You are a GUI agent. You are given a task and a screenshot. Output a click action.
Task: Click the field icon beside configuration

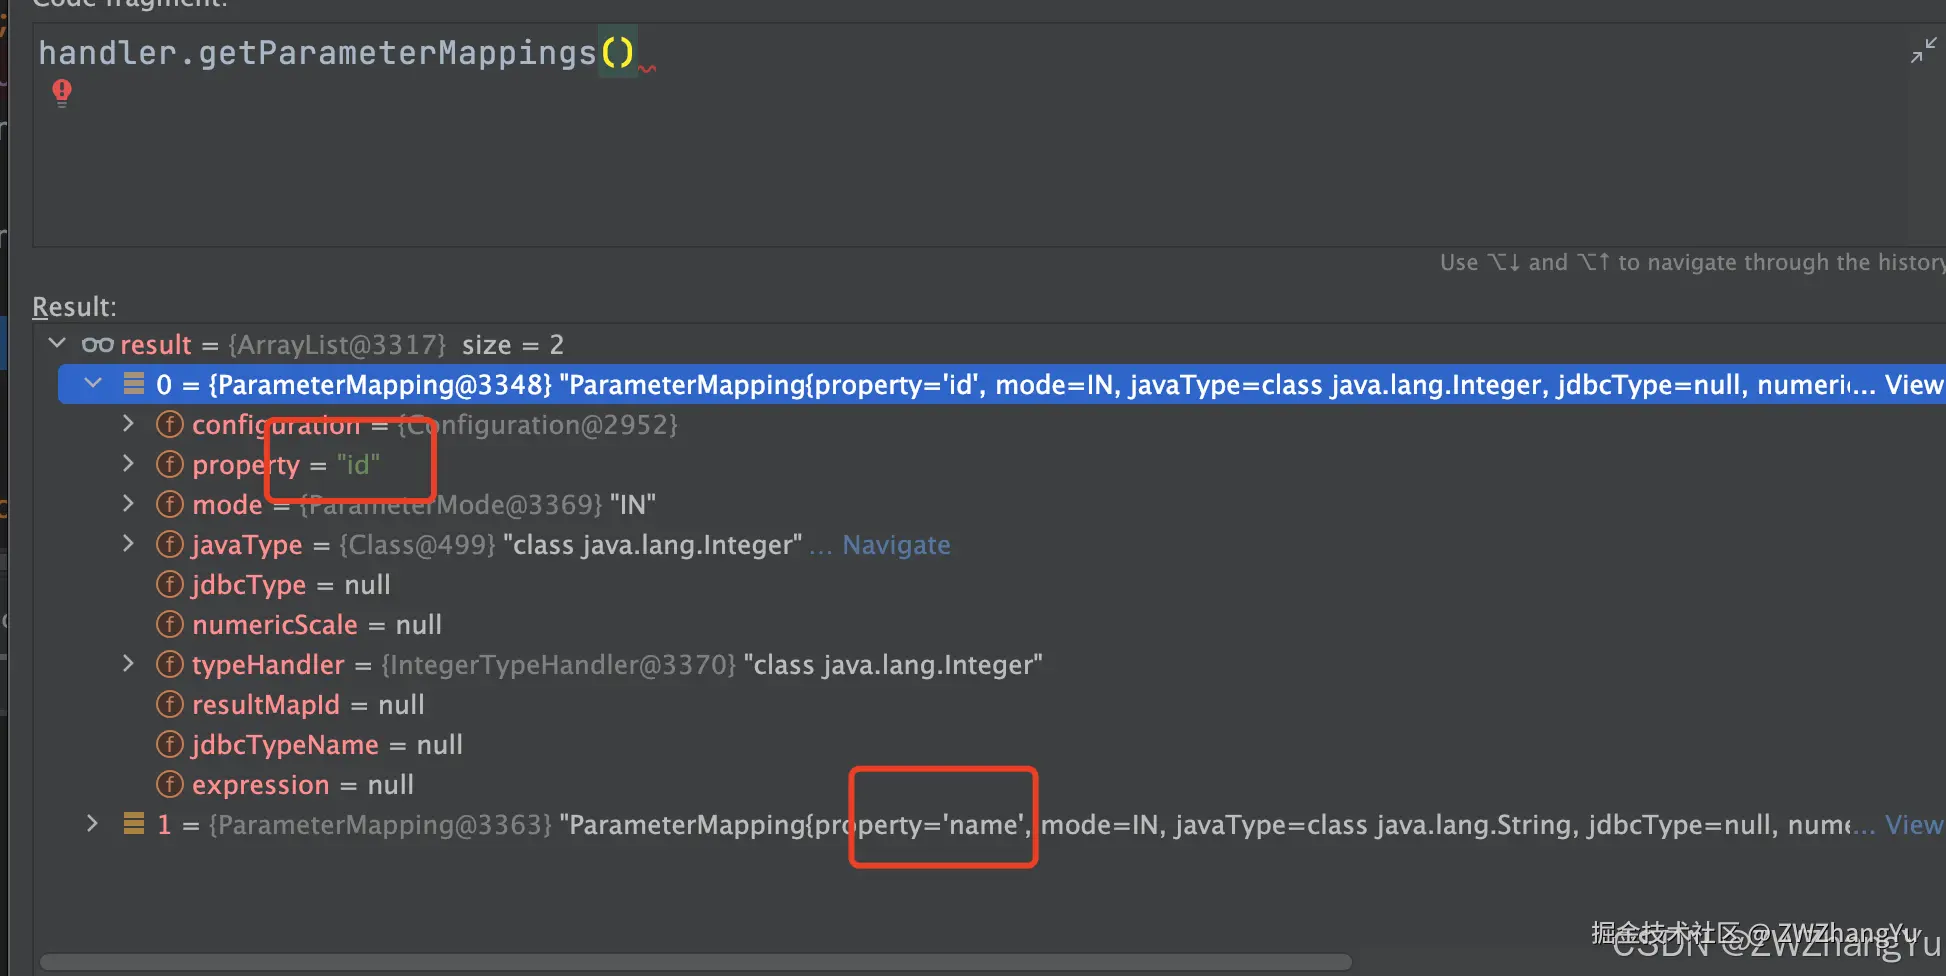[x=170, y=425]
